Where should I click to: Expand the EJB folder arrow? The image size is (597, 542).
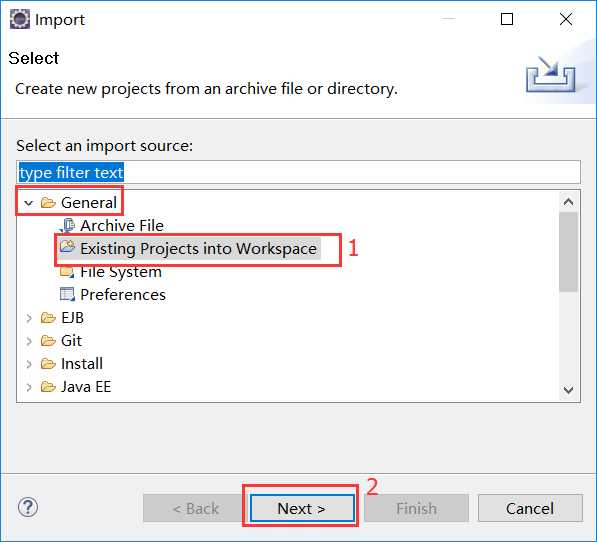pos(29,318)
